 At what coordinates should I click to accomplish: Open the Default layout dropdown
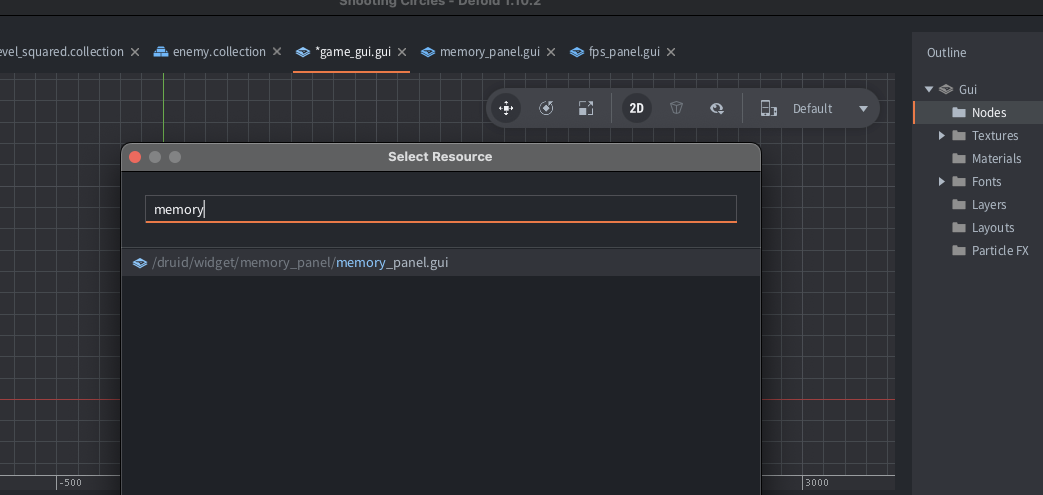(x=863, y=108)
